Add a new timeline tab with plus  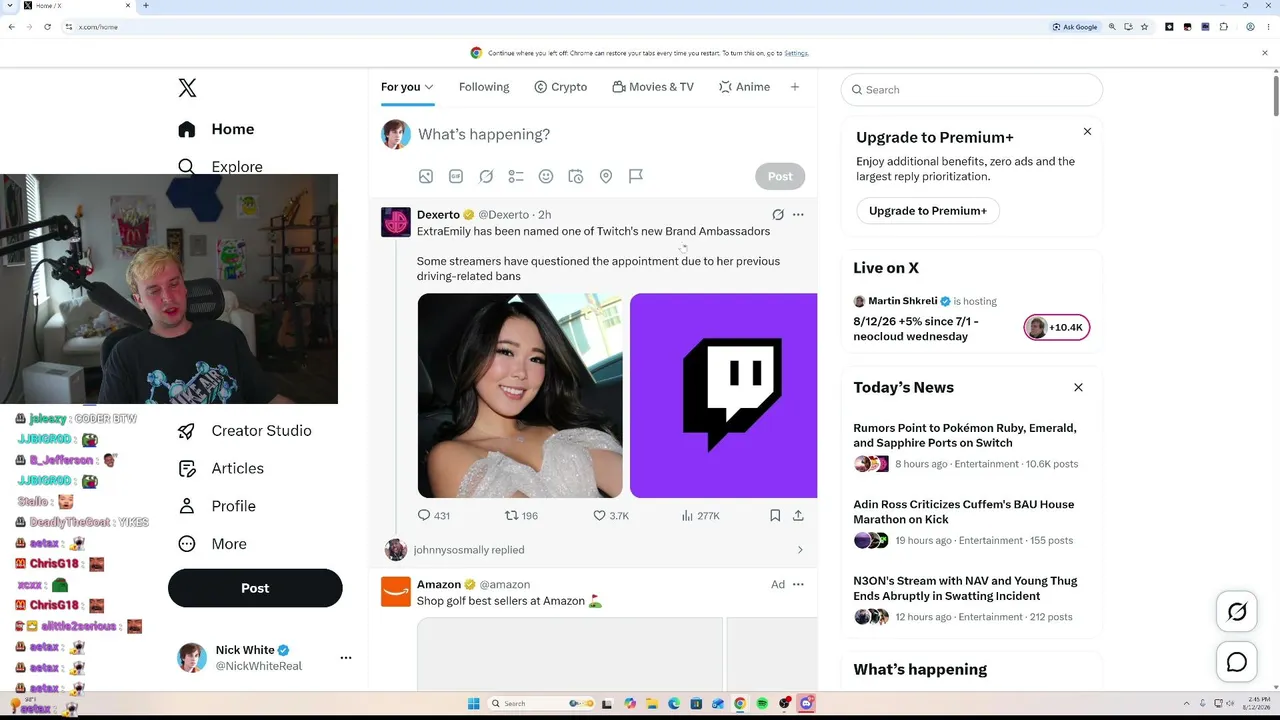[795, 87]
